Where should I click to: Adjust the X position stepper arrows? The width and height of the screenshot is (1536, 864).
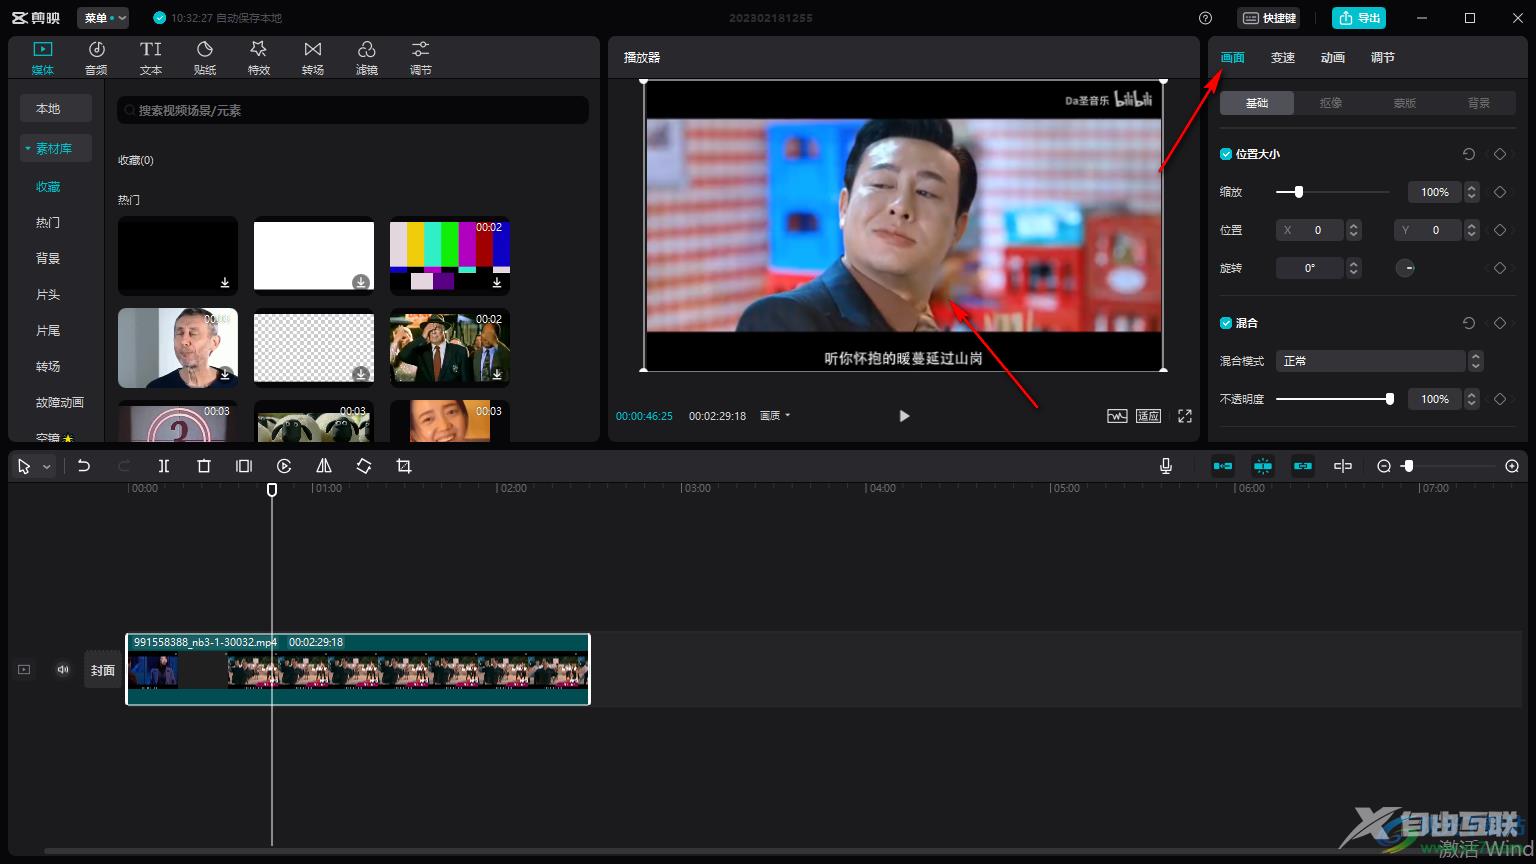(x=1354, y=230)
